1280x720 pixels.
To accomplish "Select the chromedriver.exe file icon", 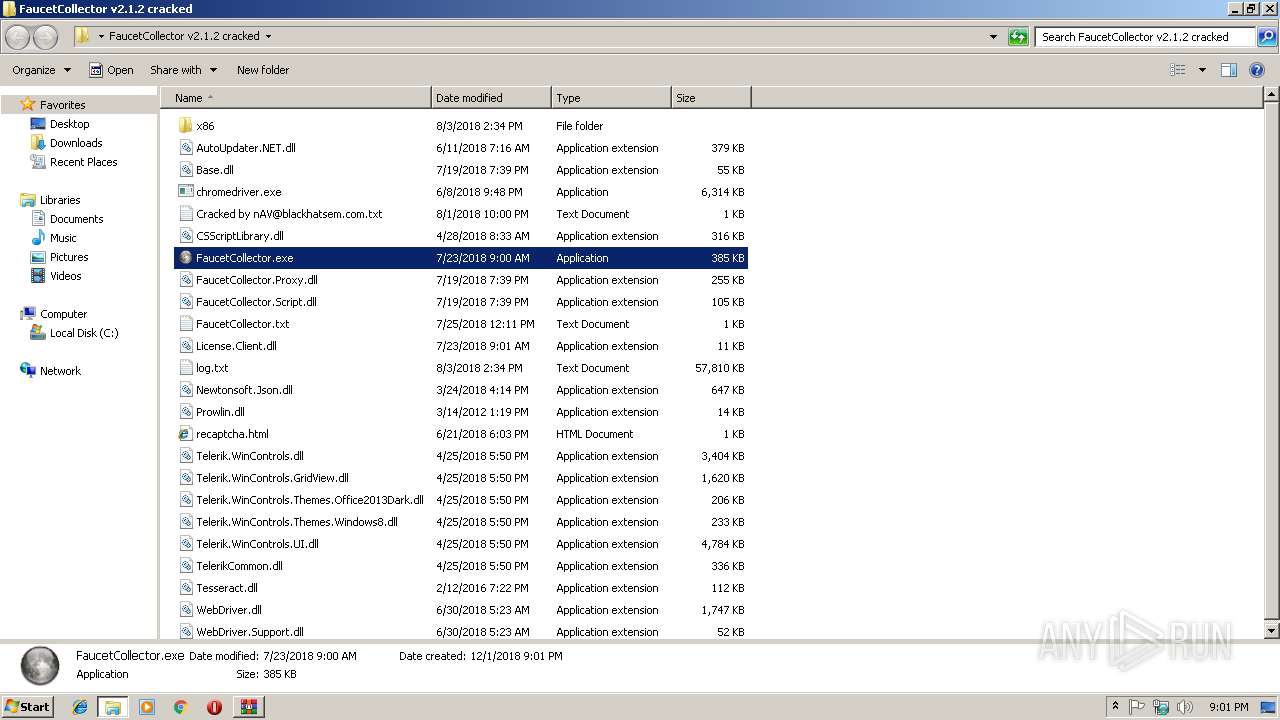I will [x=185, y=192].
